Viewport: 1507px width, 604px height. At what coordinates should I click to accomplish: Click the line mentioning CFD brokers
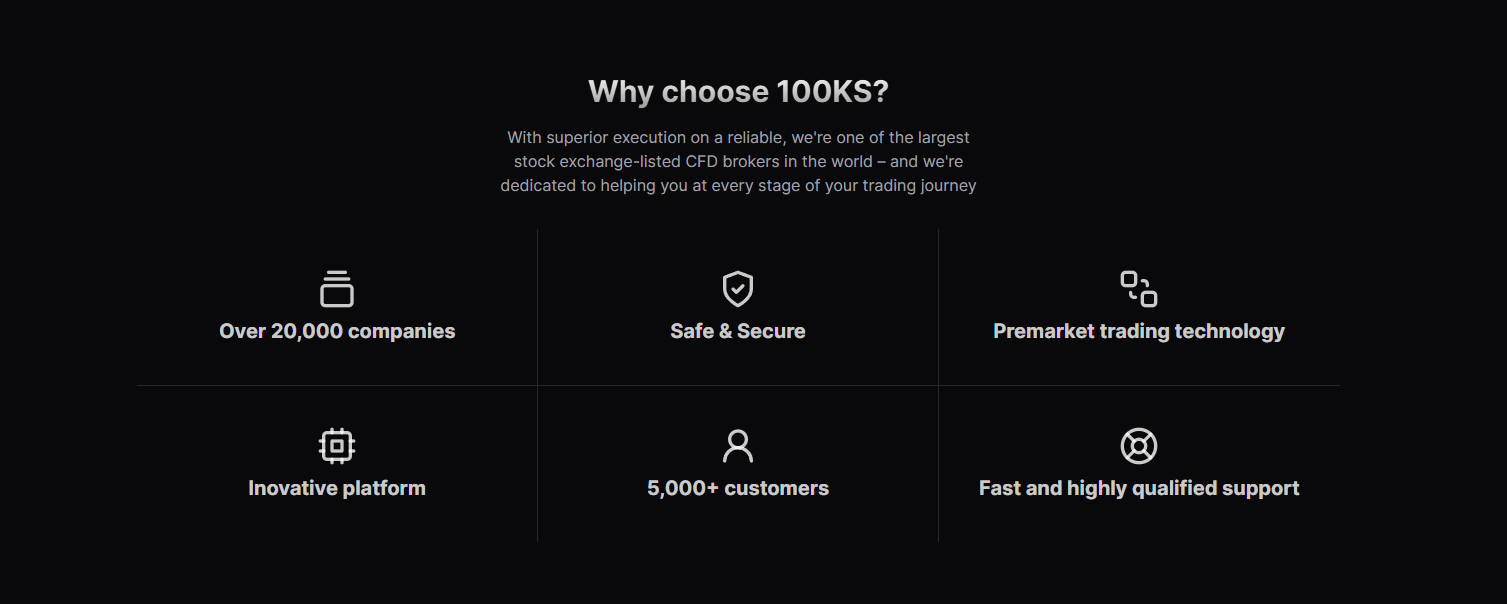(738, 161)
